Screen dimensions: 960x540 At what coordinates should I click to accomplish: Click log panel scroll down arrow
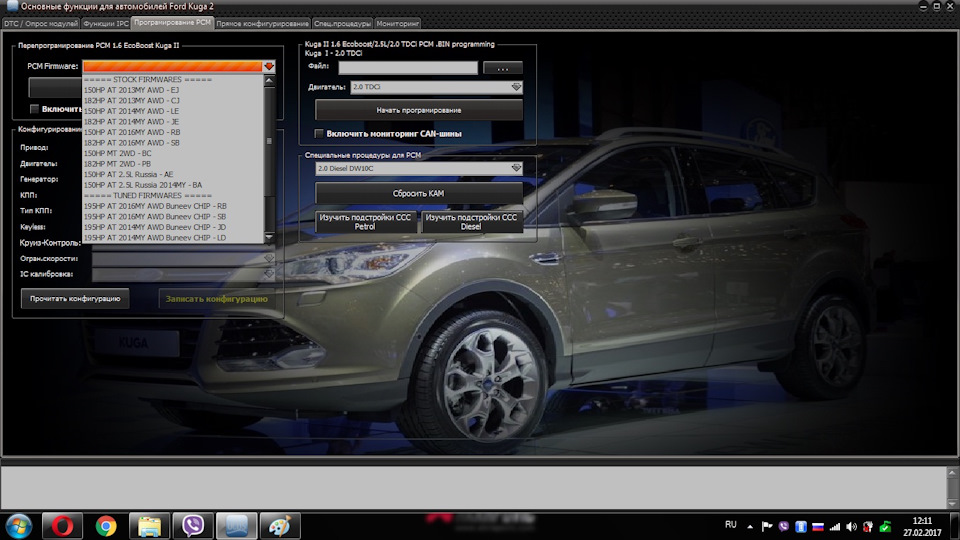(952, 503)
